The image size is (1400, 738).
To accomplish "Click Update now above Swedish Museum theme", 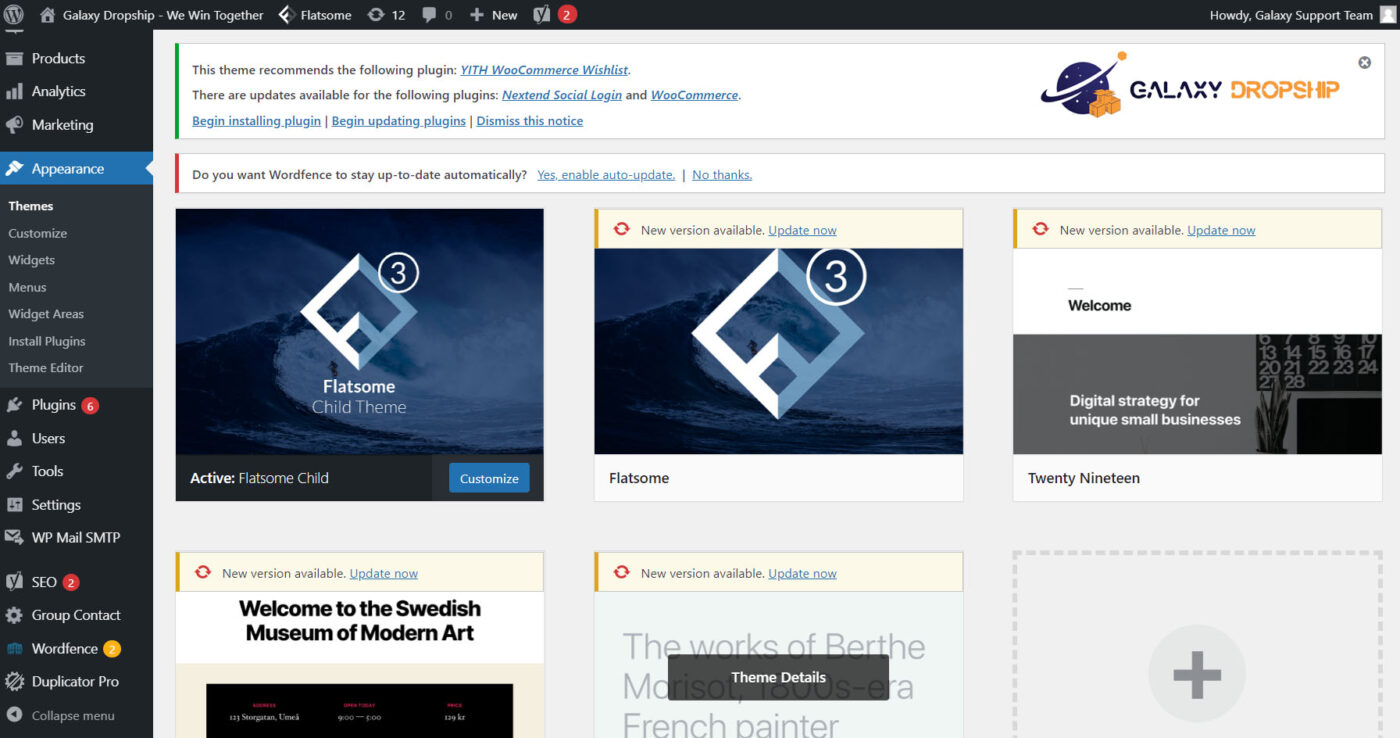I will tap(384, 574).
